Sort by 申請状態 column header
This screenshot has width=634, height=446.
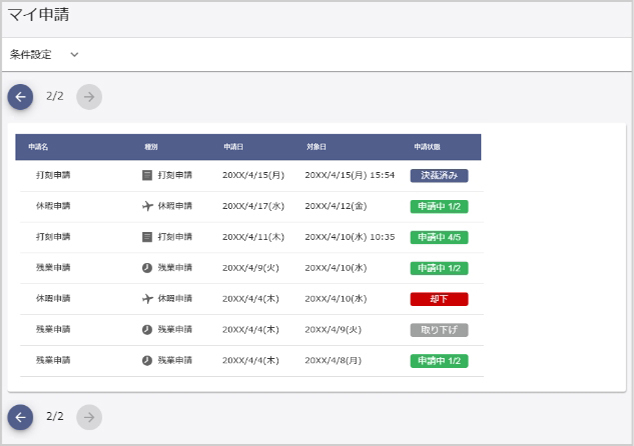point(427,147)
